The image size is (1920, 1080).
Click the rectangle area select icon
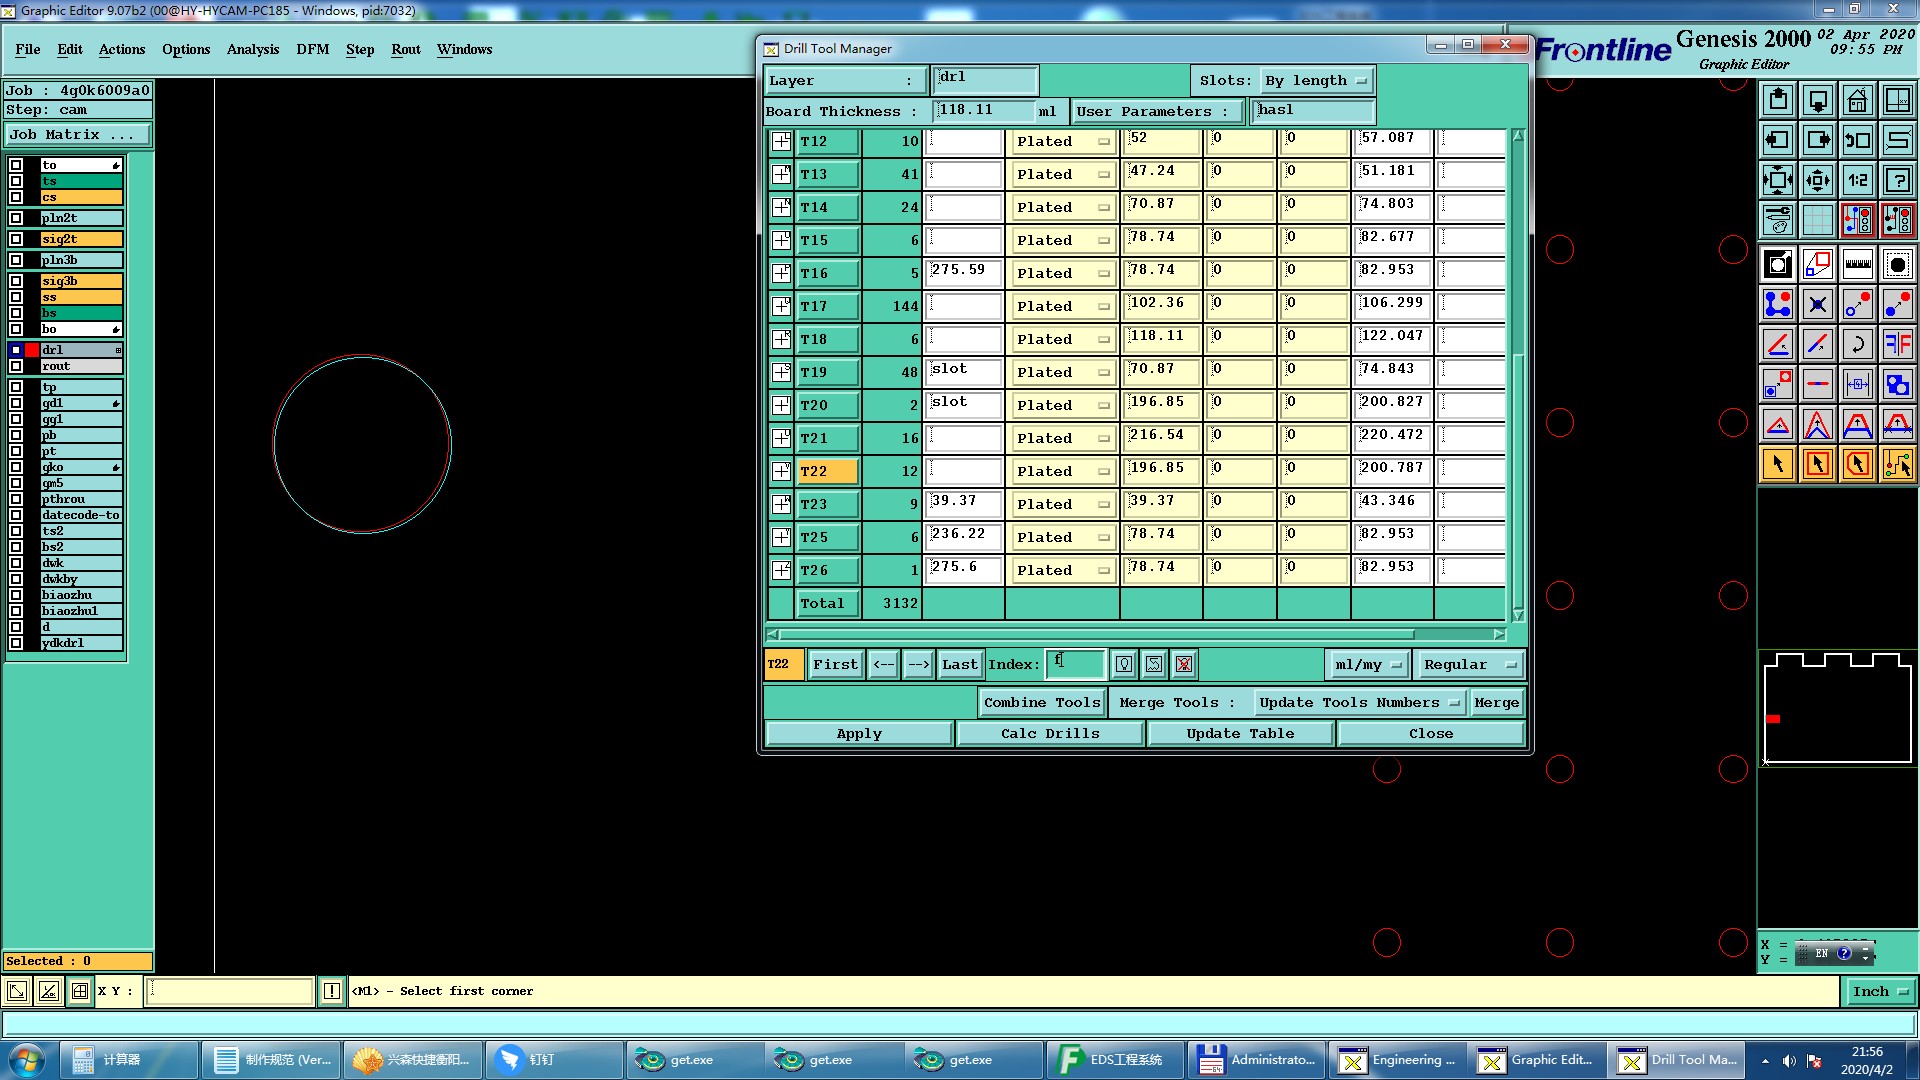coord(1818,464)
